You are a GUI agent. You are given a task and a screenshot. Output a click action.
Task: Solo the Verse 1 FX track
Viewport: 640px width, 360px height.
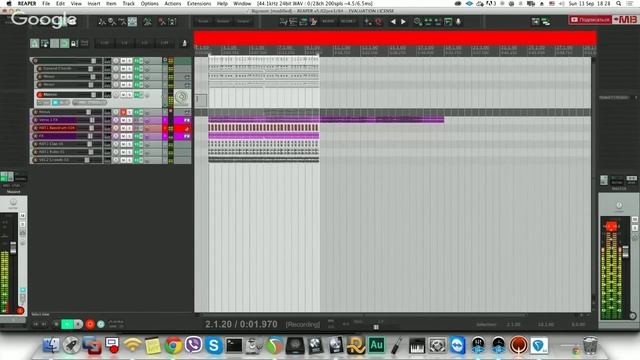point(129,120)
